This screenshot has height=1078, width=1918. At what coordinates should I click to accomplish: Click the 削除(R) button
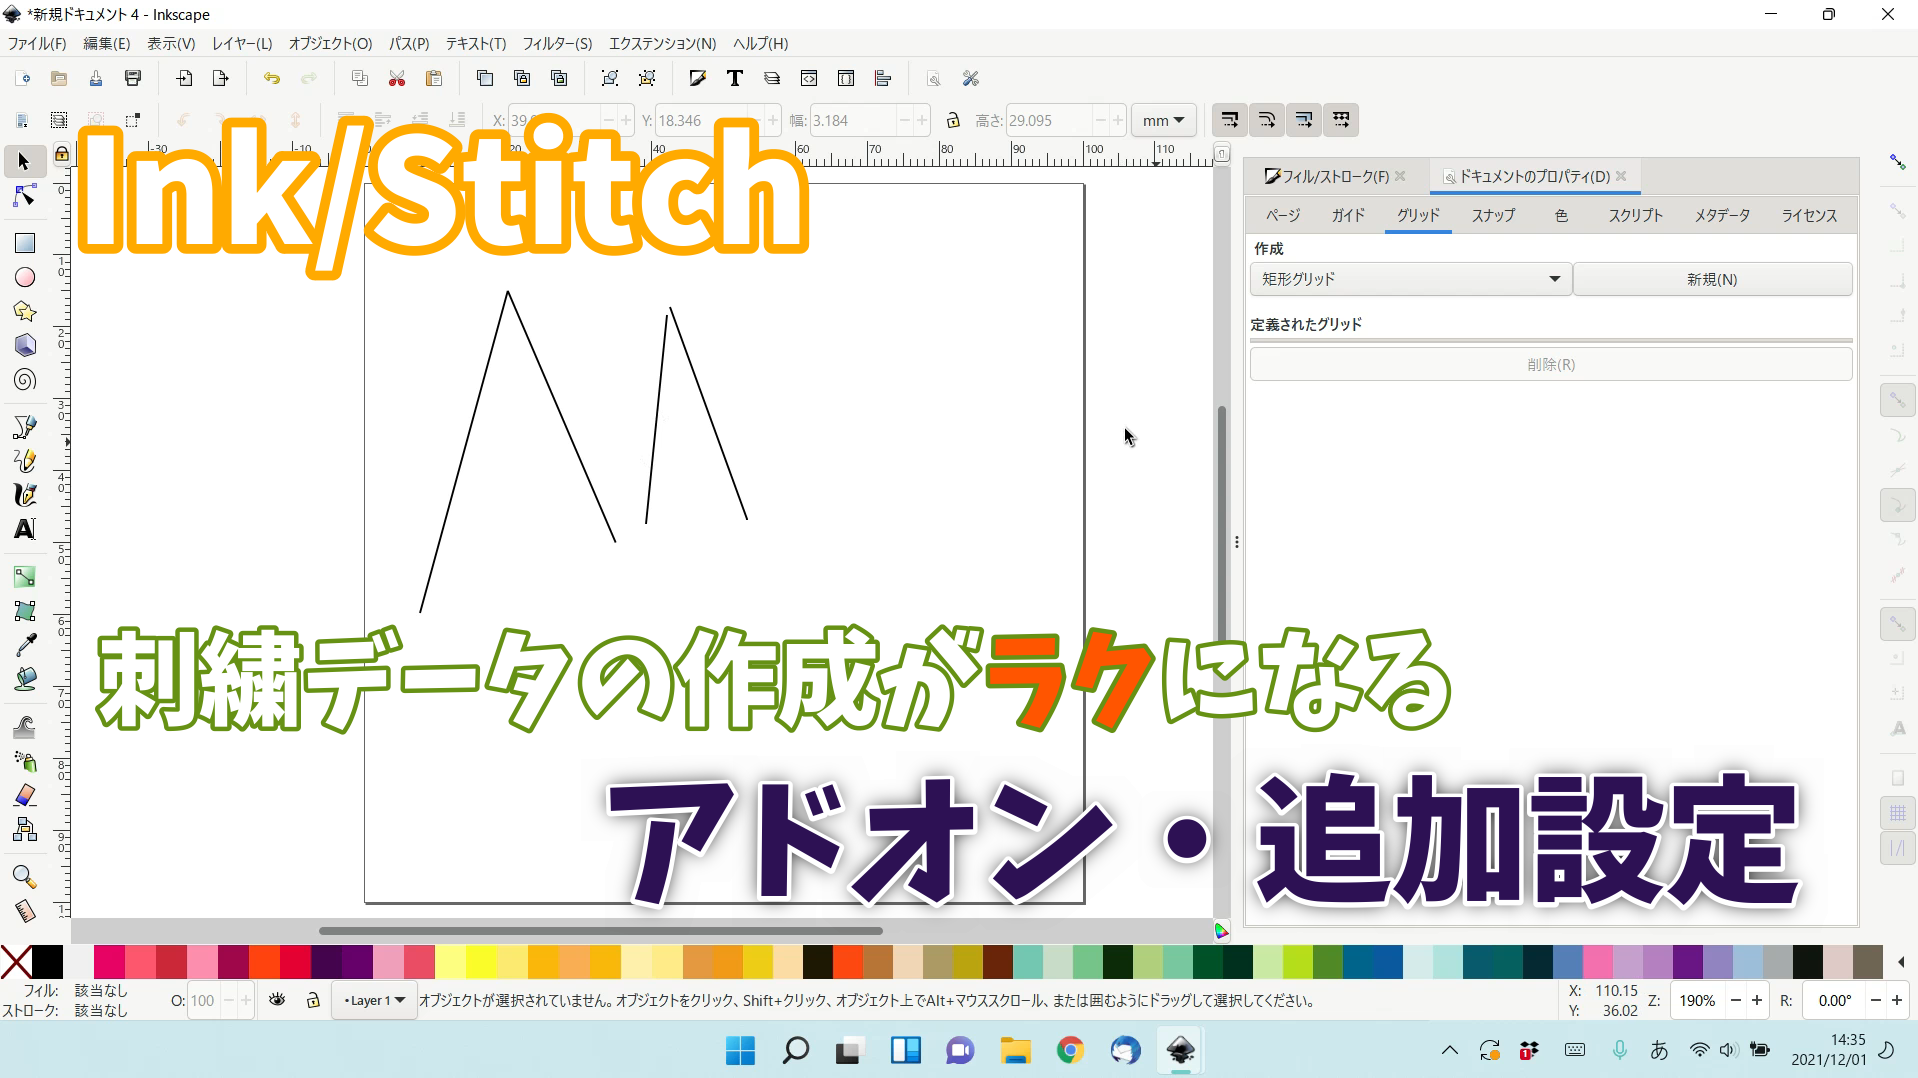click(1551, 364)
